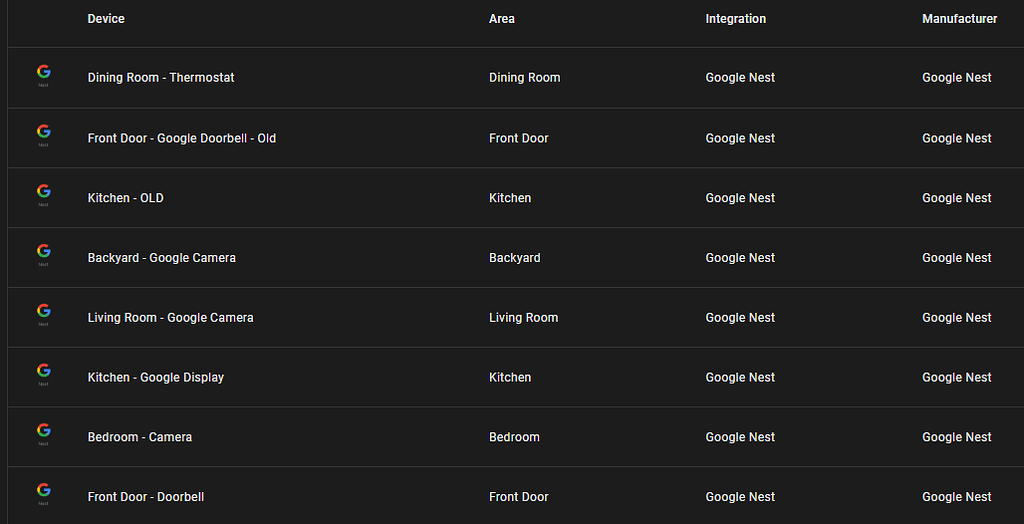1024x524 pixels.
Task: Open Front Door - Google Doorbell - Old
Action: pos(182,138)
